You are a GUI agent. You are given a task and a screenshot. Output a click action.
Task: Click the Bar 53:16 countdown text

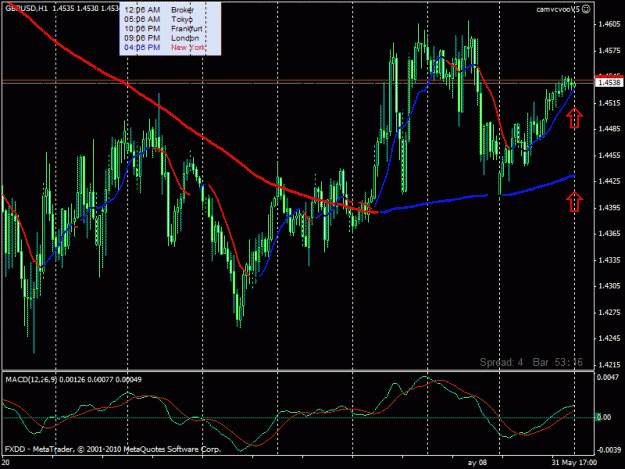click(558, 362)
